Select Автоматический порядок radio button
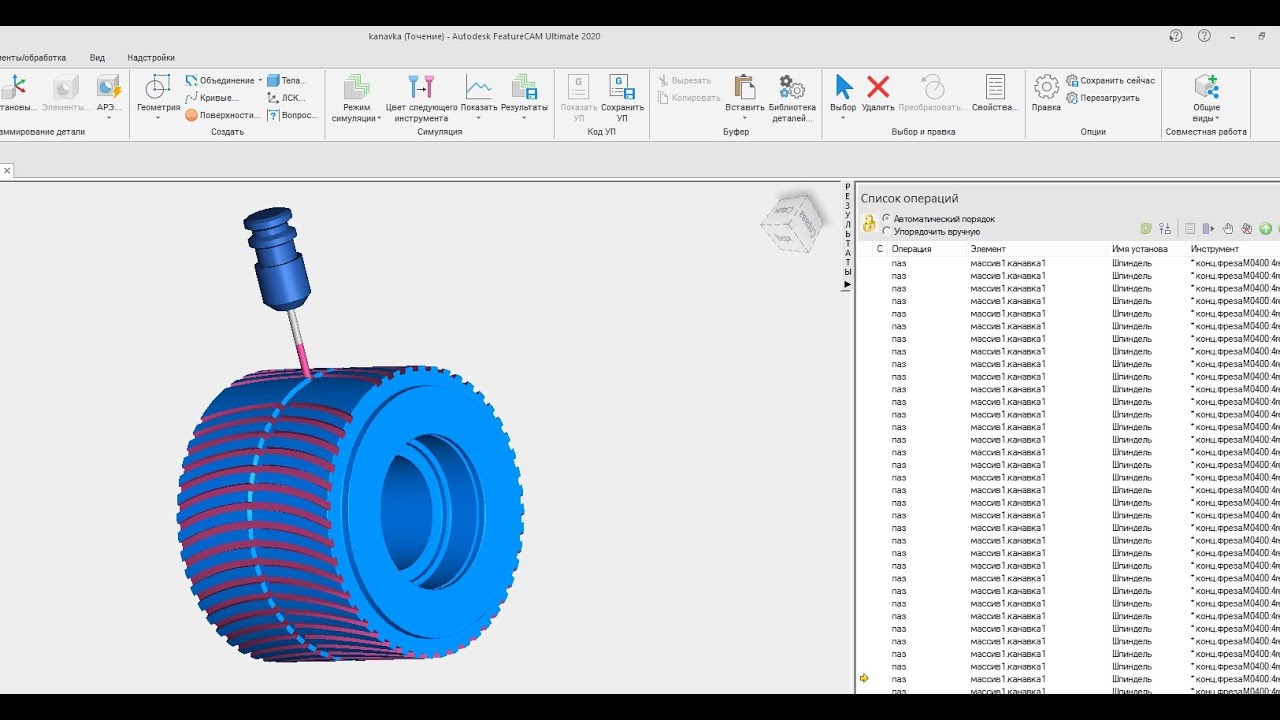 [886, 218]
